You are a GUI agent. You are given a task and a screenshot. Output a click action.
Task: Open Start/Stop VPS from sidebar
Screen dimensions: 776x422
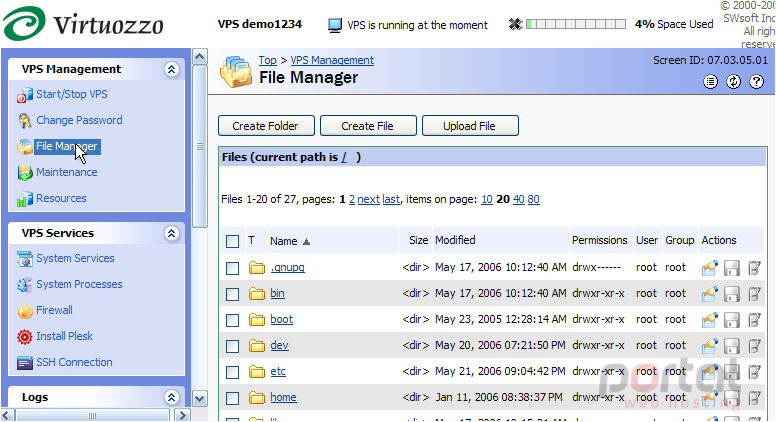[x=71, y=94]
